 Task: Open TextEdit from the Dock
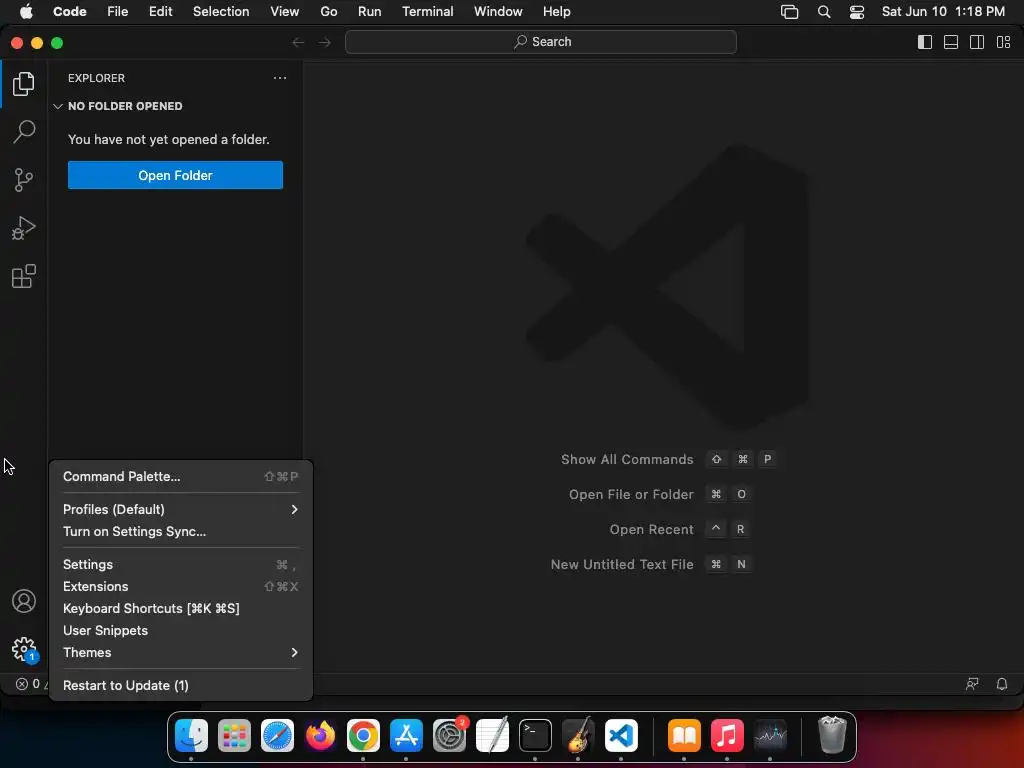[x=492, y=736]
